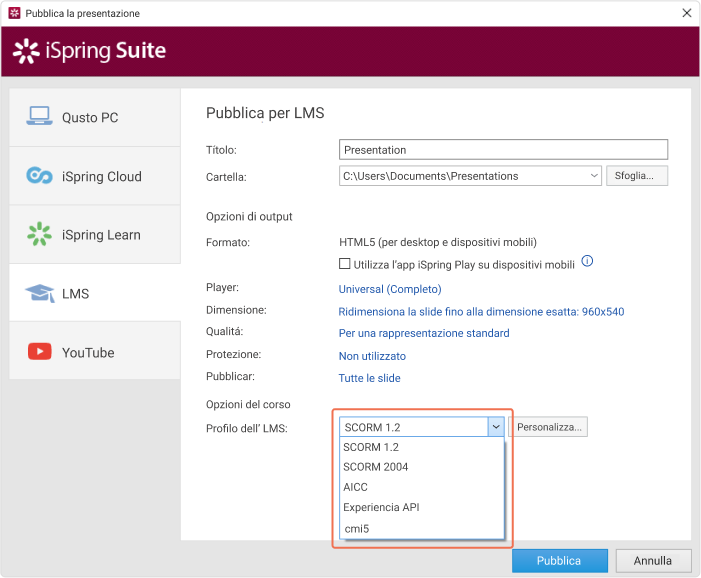Switch to the Qusto PC tab
701x578 pixels.
[95, 117]
